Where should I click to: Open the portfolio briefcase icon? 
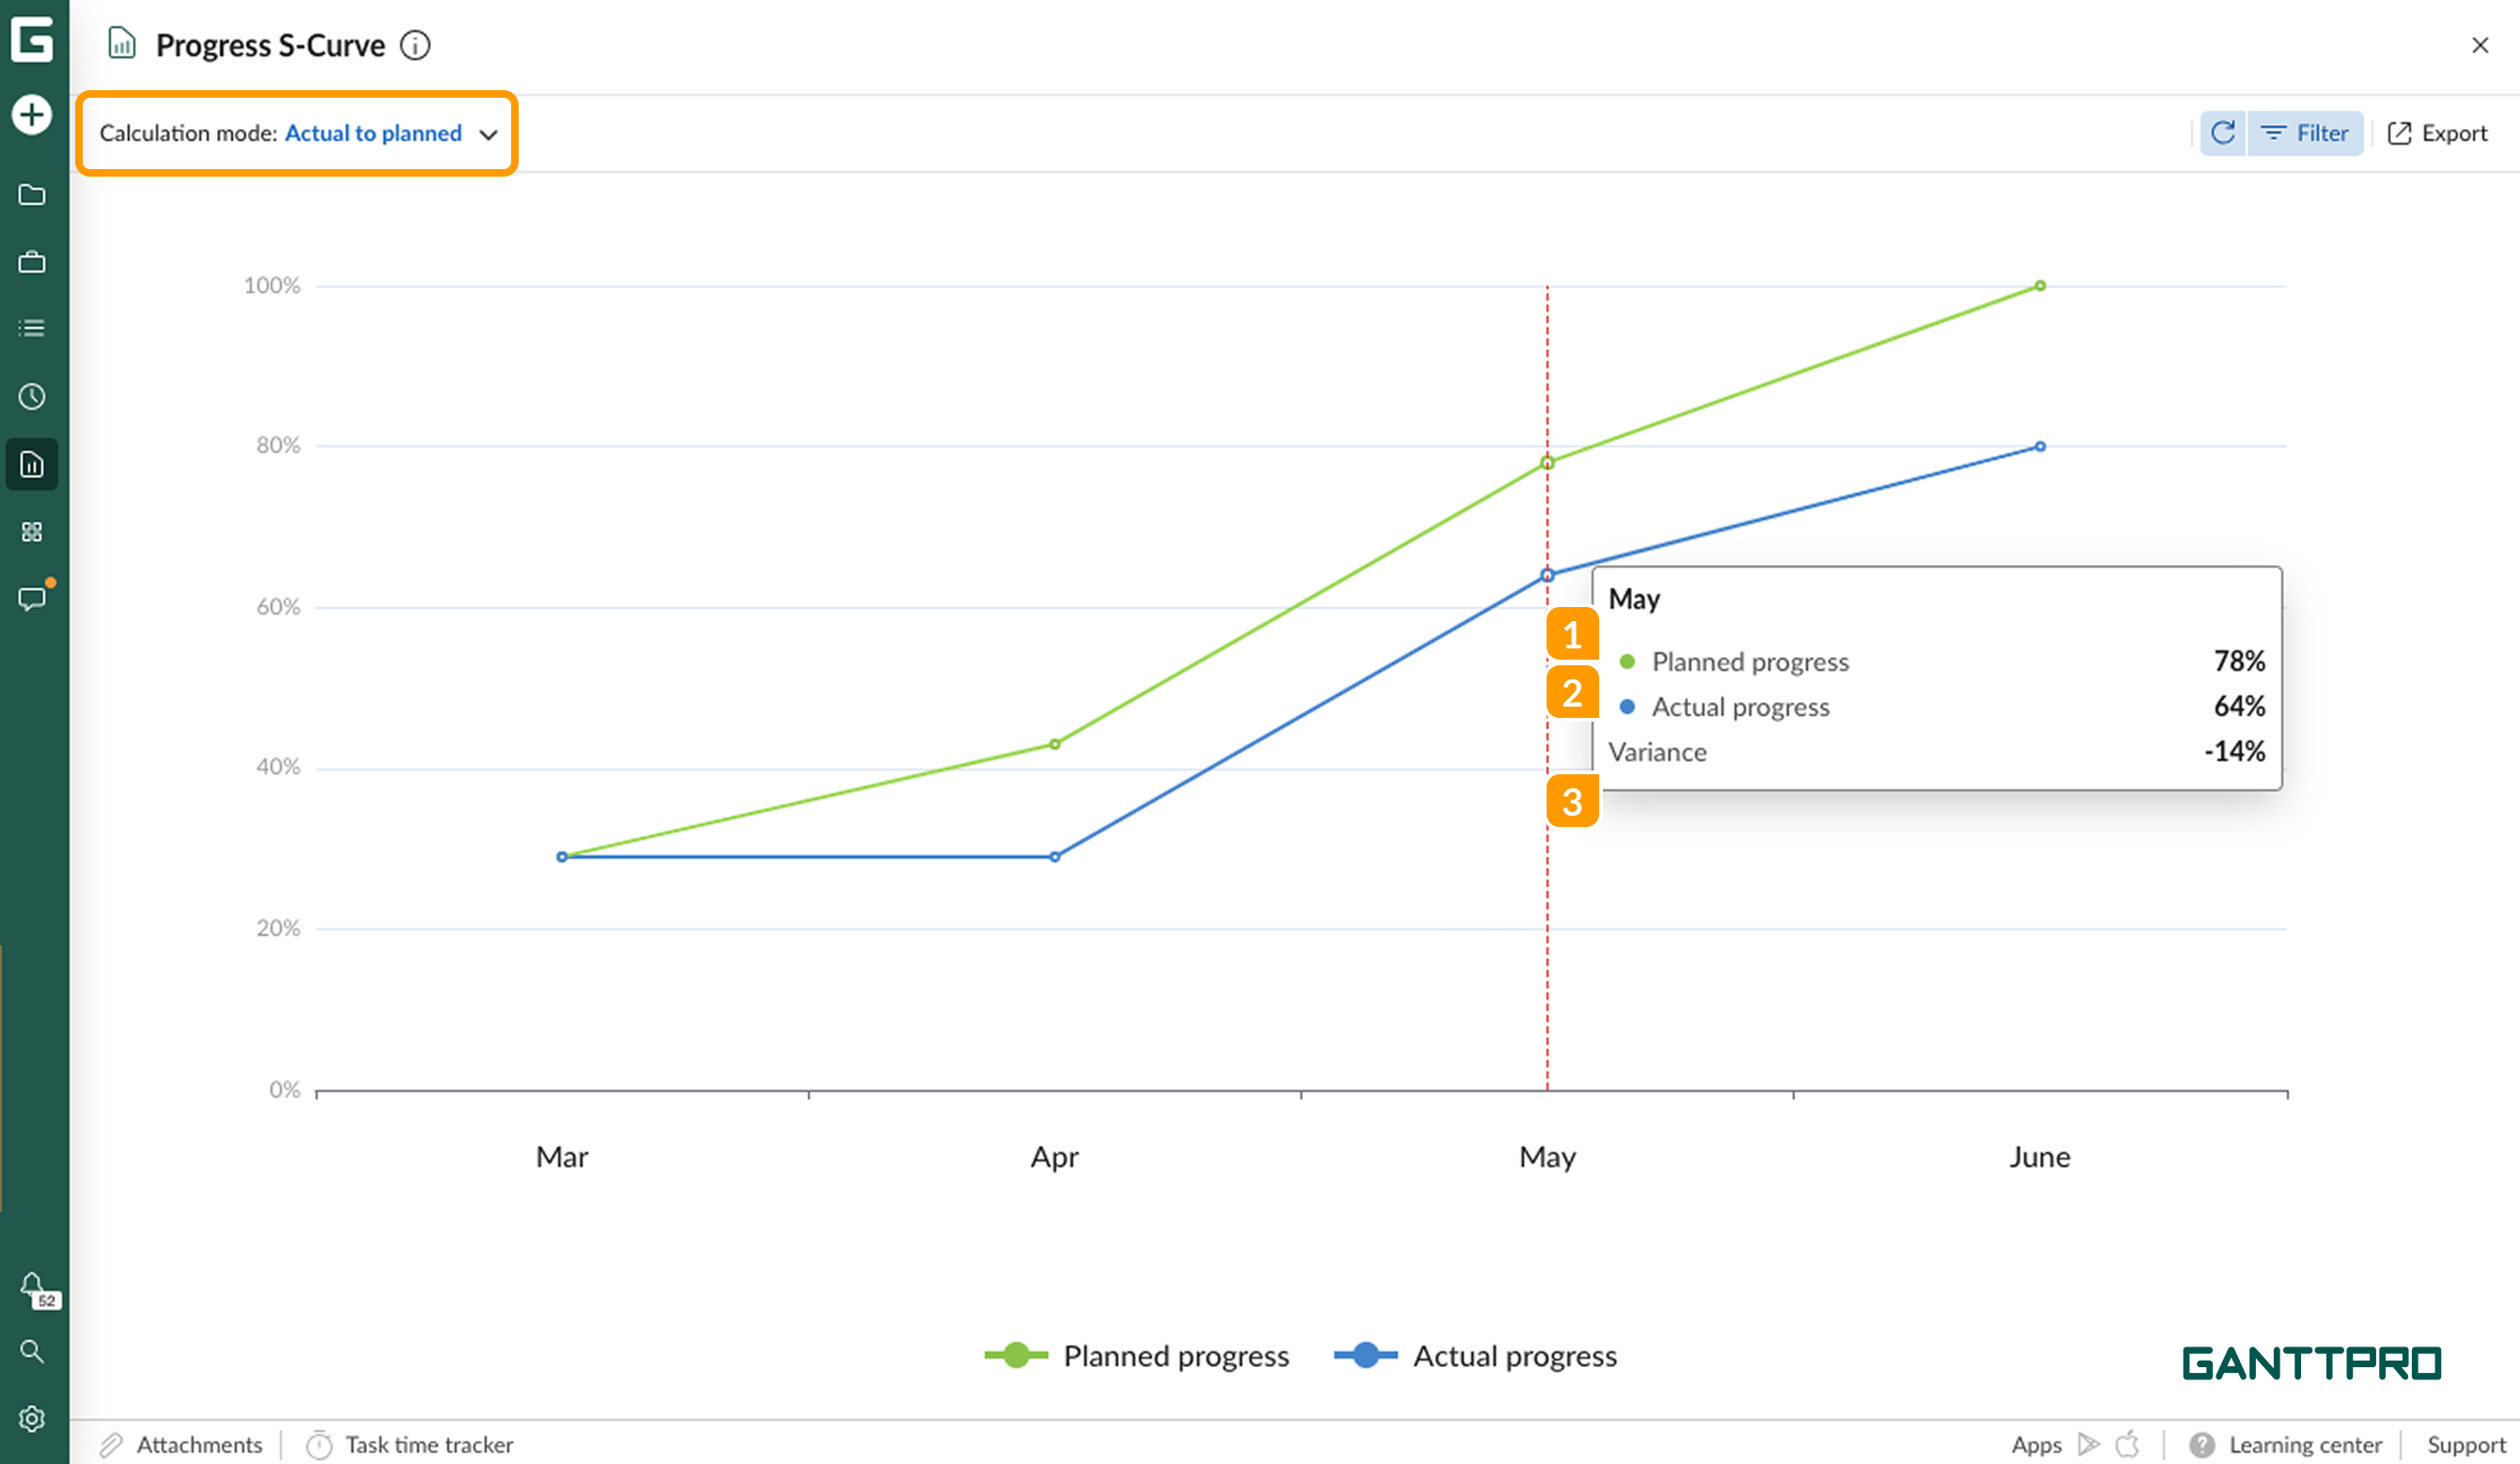[32, 262]
